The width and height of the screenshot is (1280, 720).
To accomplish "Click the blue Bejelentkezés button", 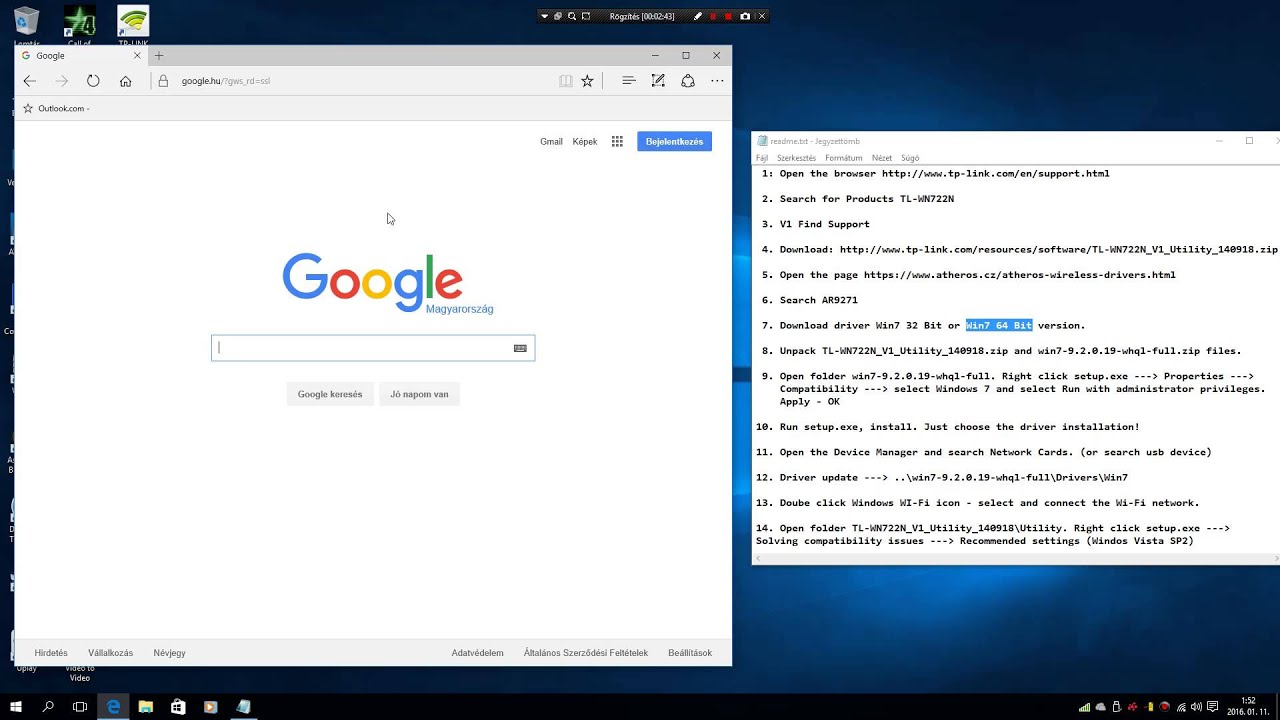I will (674, 142).
